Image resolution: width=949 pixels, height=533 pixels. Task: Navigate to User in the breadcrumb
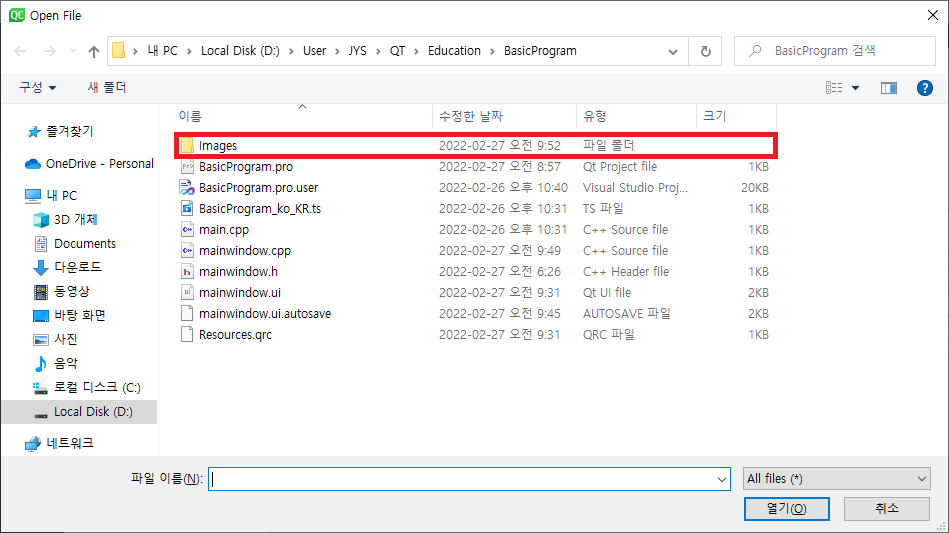pos(314,51)
